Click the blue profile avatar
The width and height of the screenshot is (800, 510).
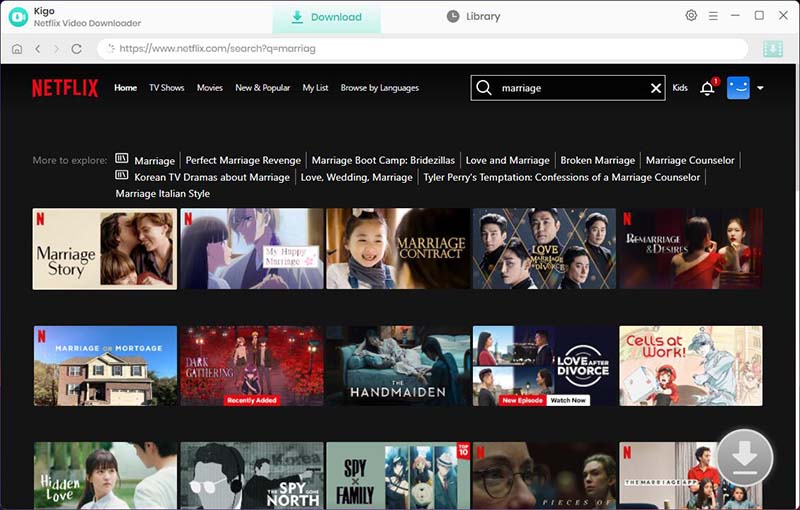pyautogui.click(x=738, y=88)
